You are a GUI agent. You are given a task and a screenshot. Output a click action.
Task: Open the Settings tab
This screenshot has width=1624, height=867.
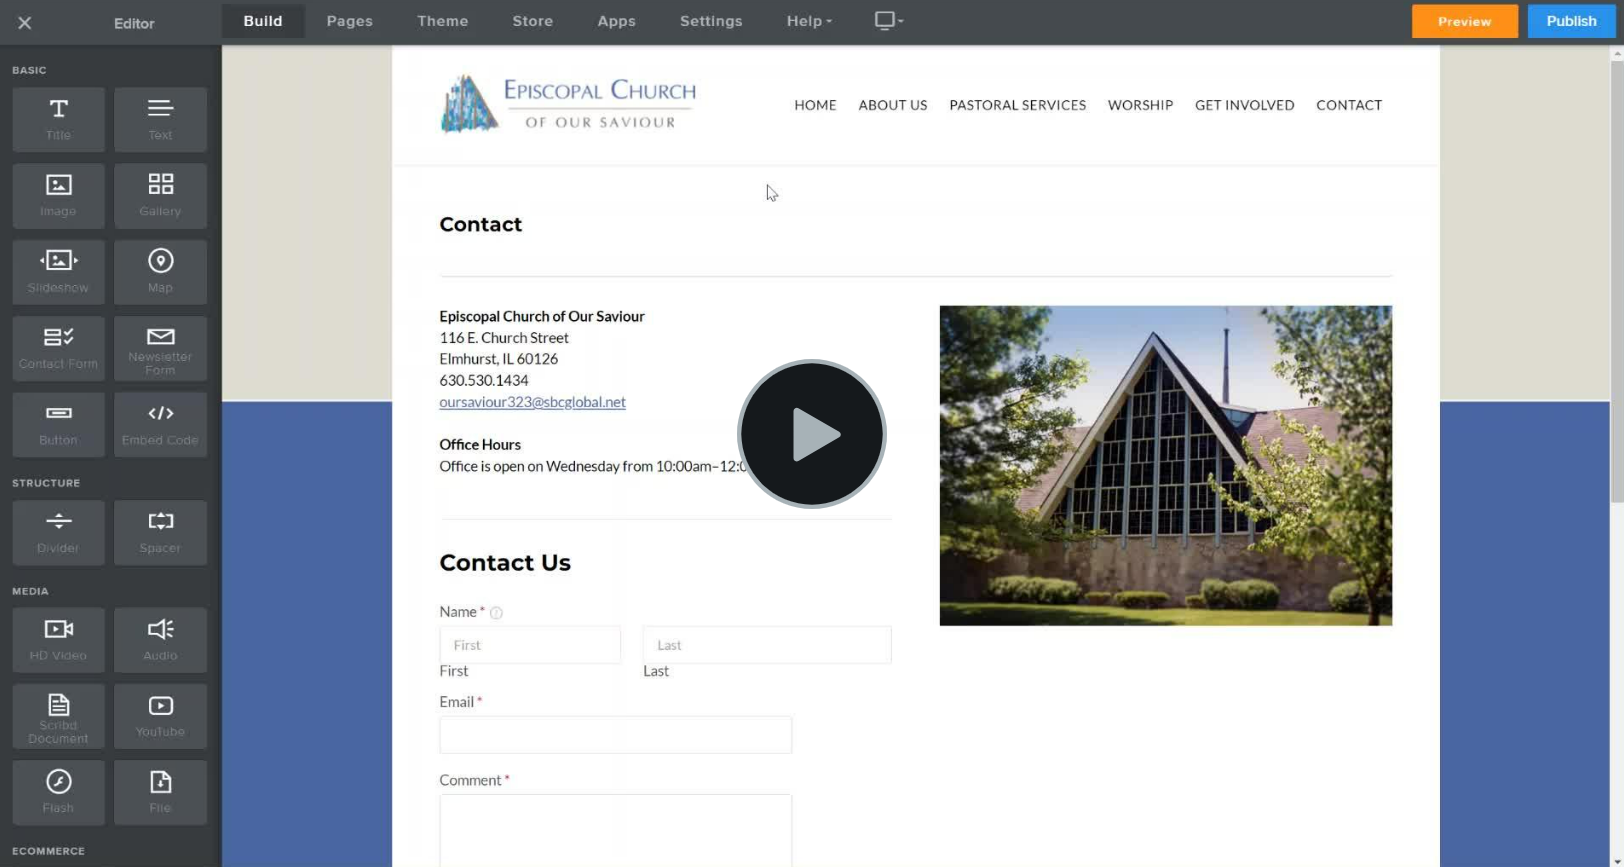711,21
